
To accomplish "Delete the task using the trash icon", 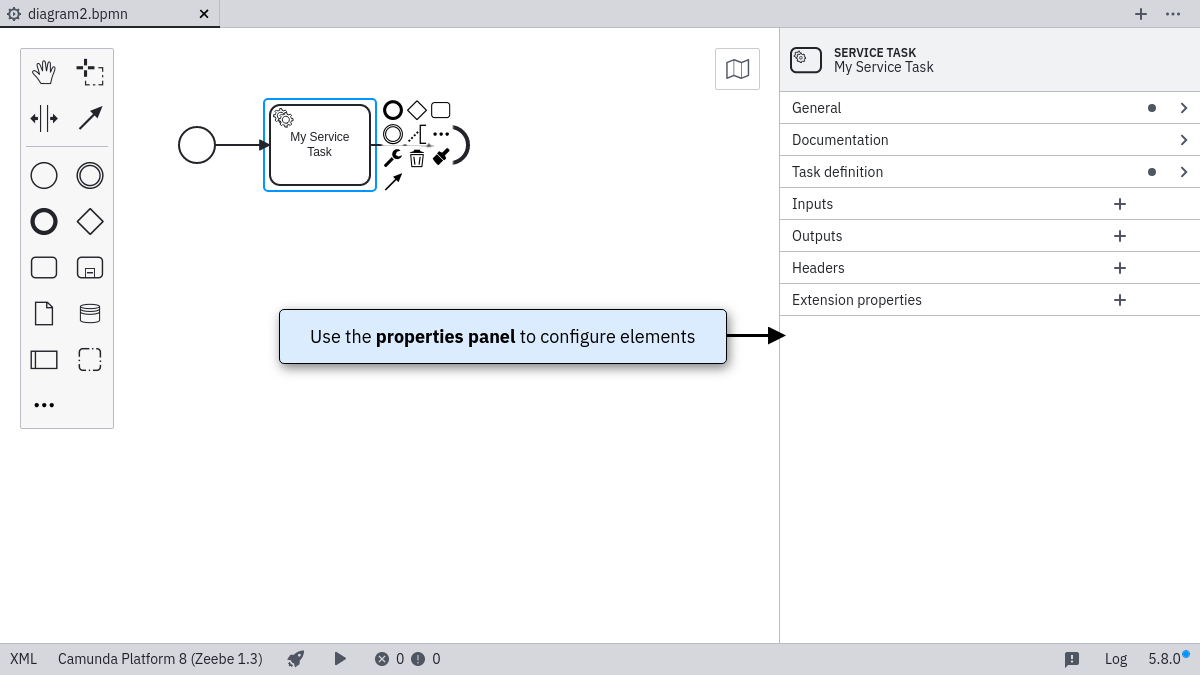I will point(417,158).
